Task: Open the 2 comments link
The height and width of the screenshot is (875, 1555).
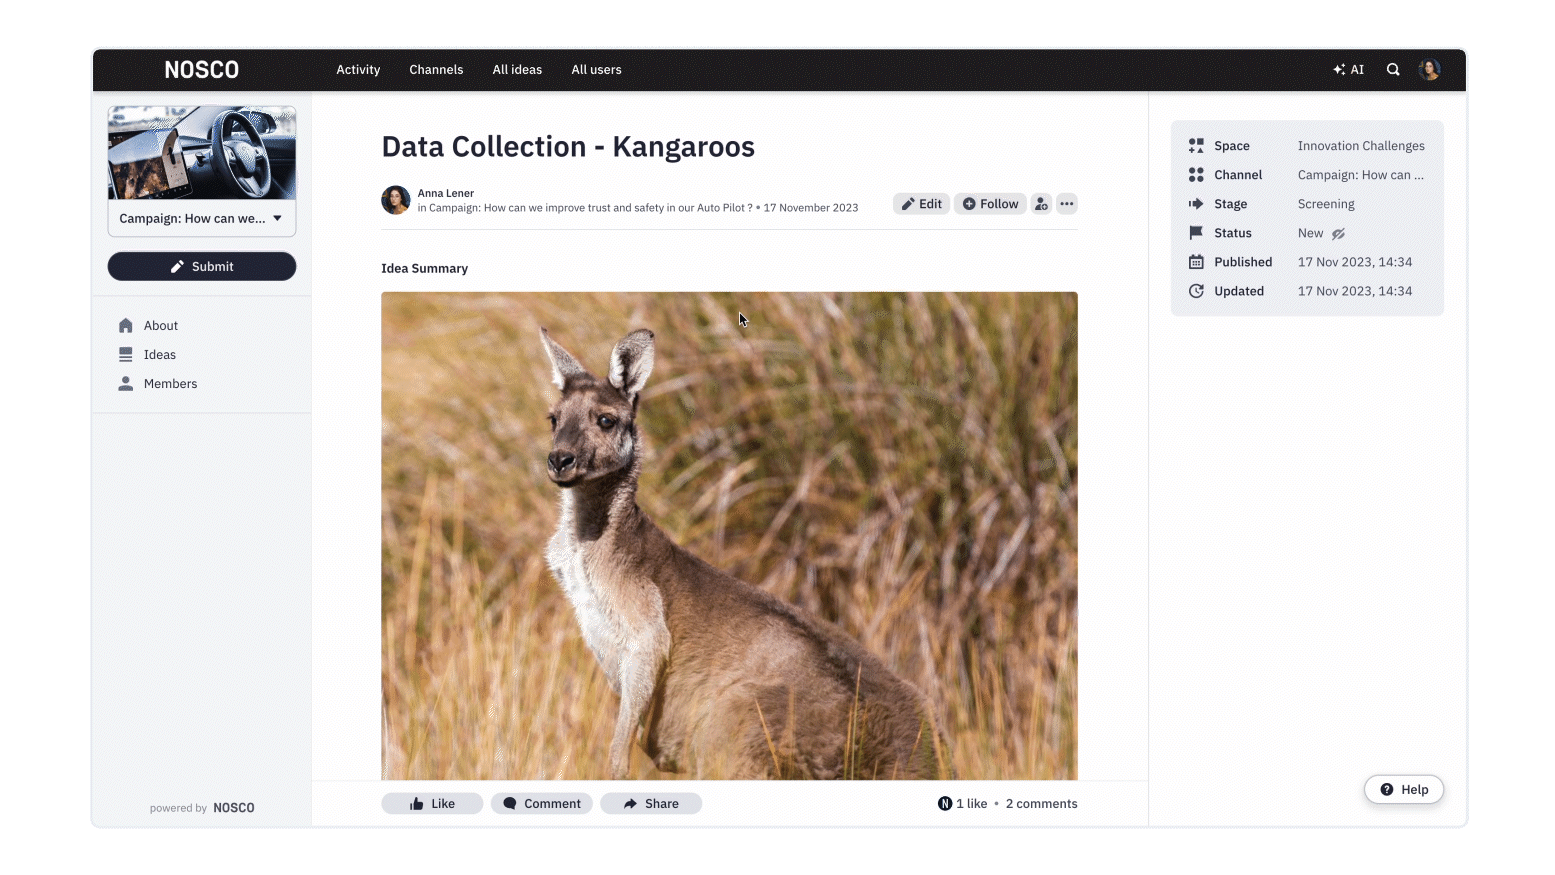Action: (x=1041, y=804)
